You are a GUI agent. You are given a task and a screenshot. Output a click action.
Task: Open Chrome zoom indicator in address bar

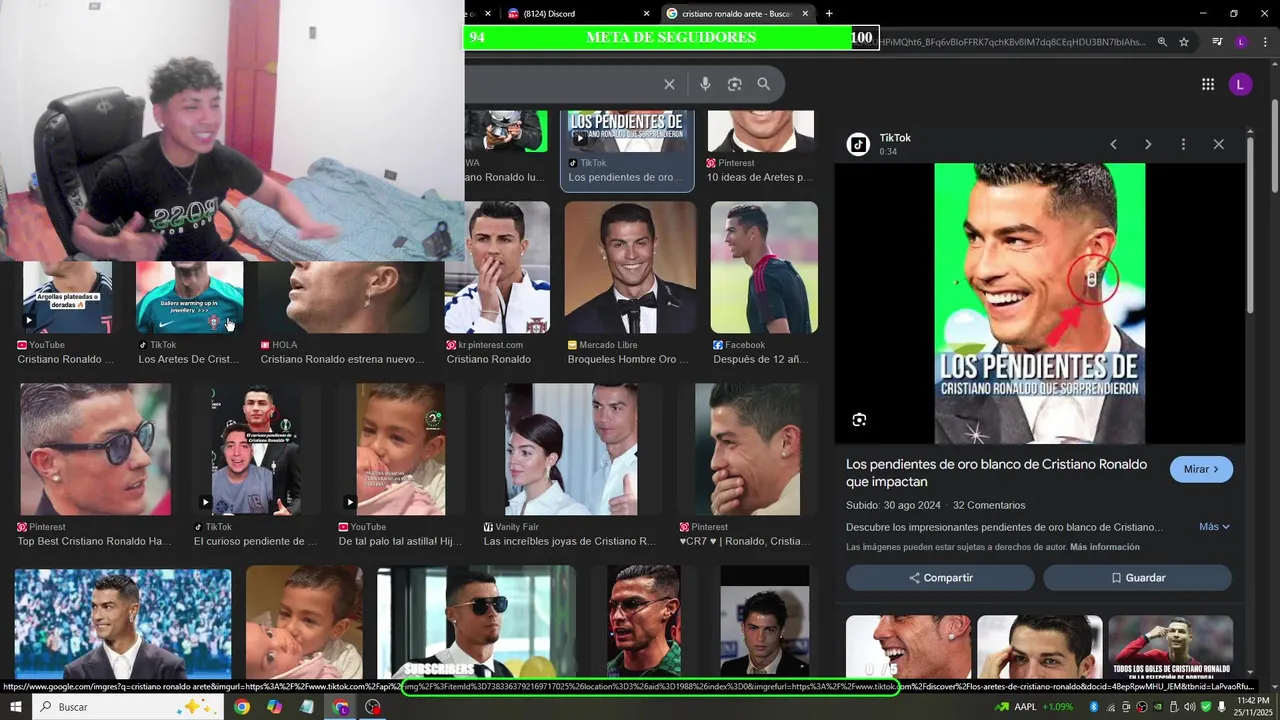point(1162,42)
